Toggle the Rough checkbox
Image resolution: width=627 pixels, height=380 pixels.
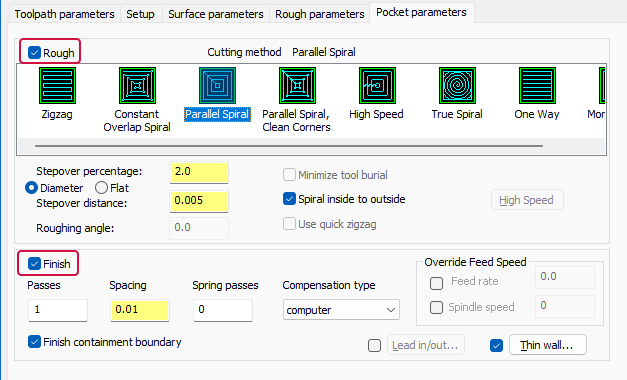tap(34, 52)
